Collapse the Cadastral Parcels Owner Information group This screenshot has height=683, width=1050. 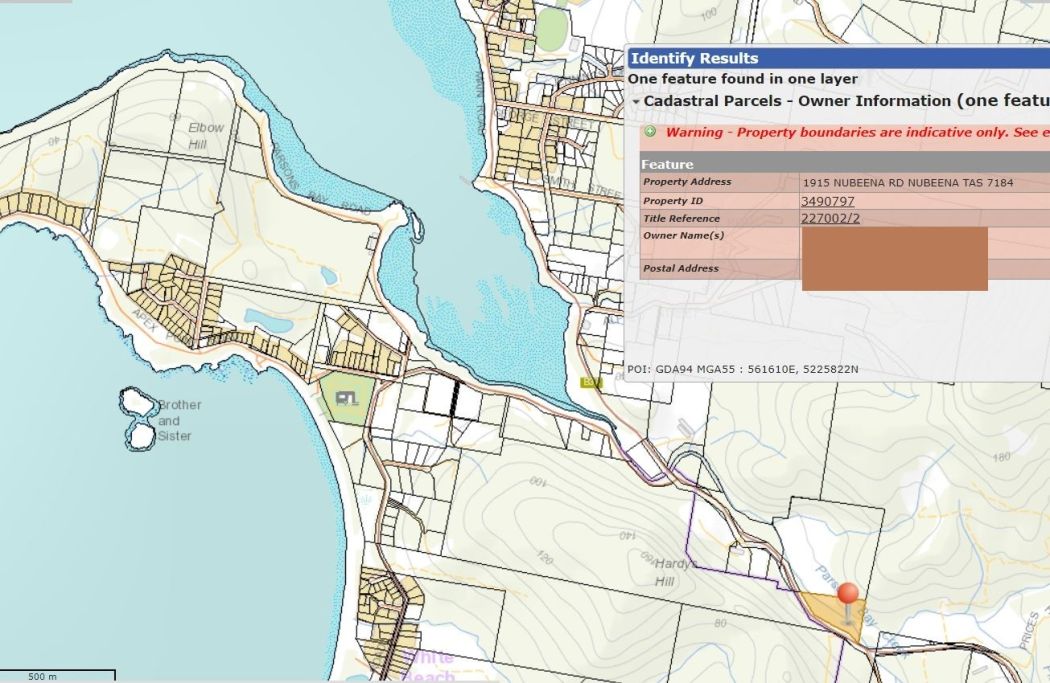tap(636, 102)
